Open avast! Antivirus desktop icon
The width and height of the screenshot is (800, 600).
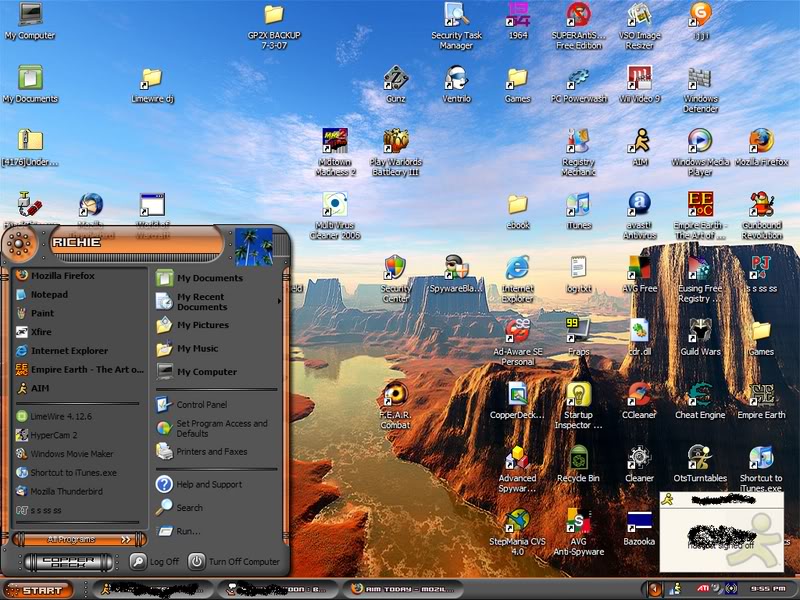coord(639,205)
